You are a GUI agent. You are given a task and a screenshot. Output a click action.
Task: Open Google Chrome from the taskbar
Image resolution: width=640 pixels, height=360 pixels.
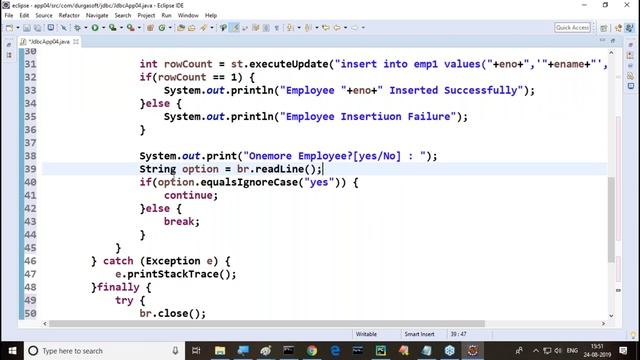pyautogui.click(x=312, y=351)
